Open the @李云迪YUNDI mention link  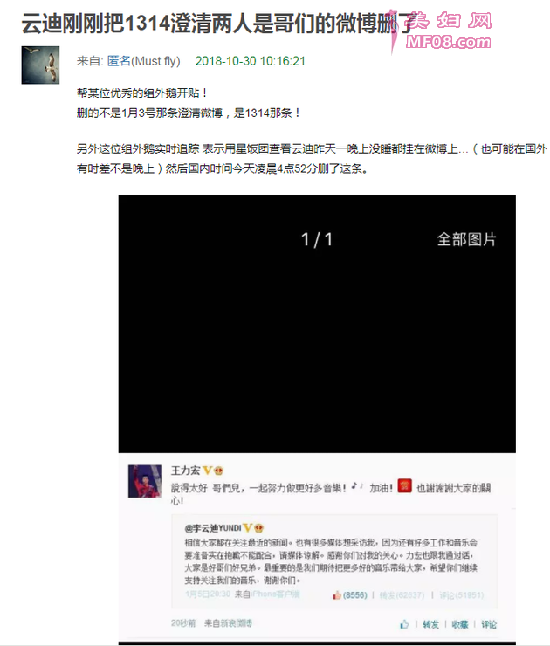(x=213, y=528)
